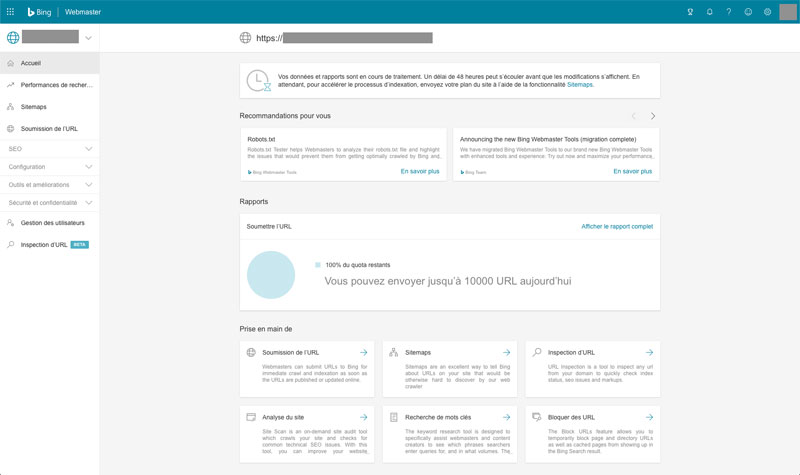Click the Webmaster label in the header
The image size is (800, 475).
click(83, 12)
